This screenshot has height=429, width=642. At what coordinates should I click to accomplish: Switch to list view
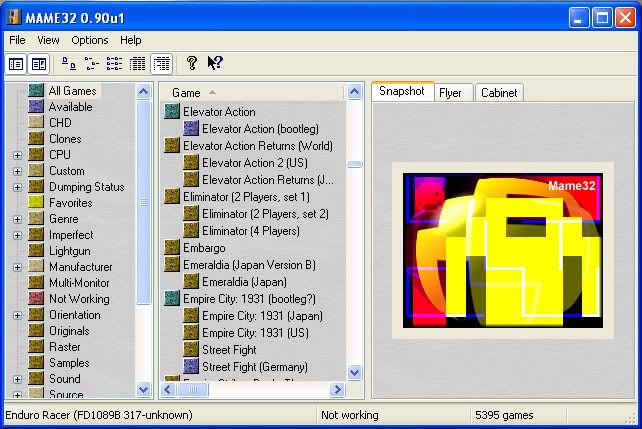tap(114, 63)
